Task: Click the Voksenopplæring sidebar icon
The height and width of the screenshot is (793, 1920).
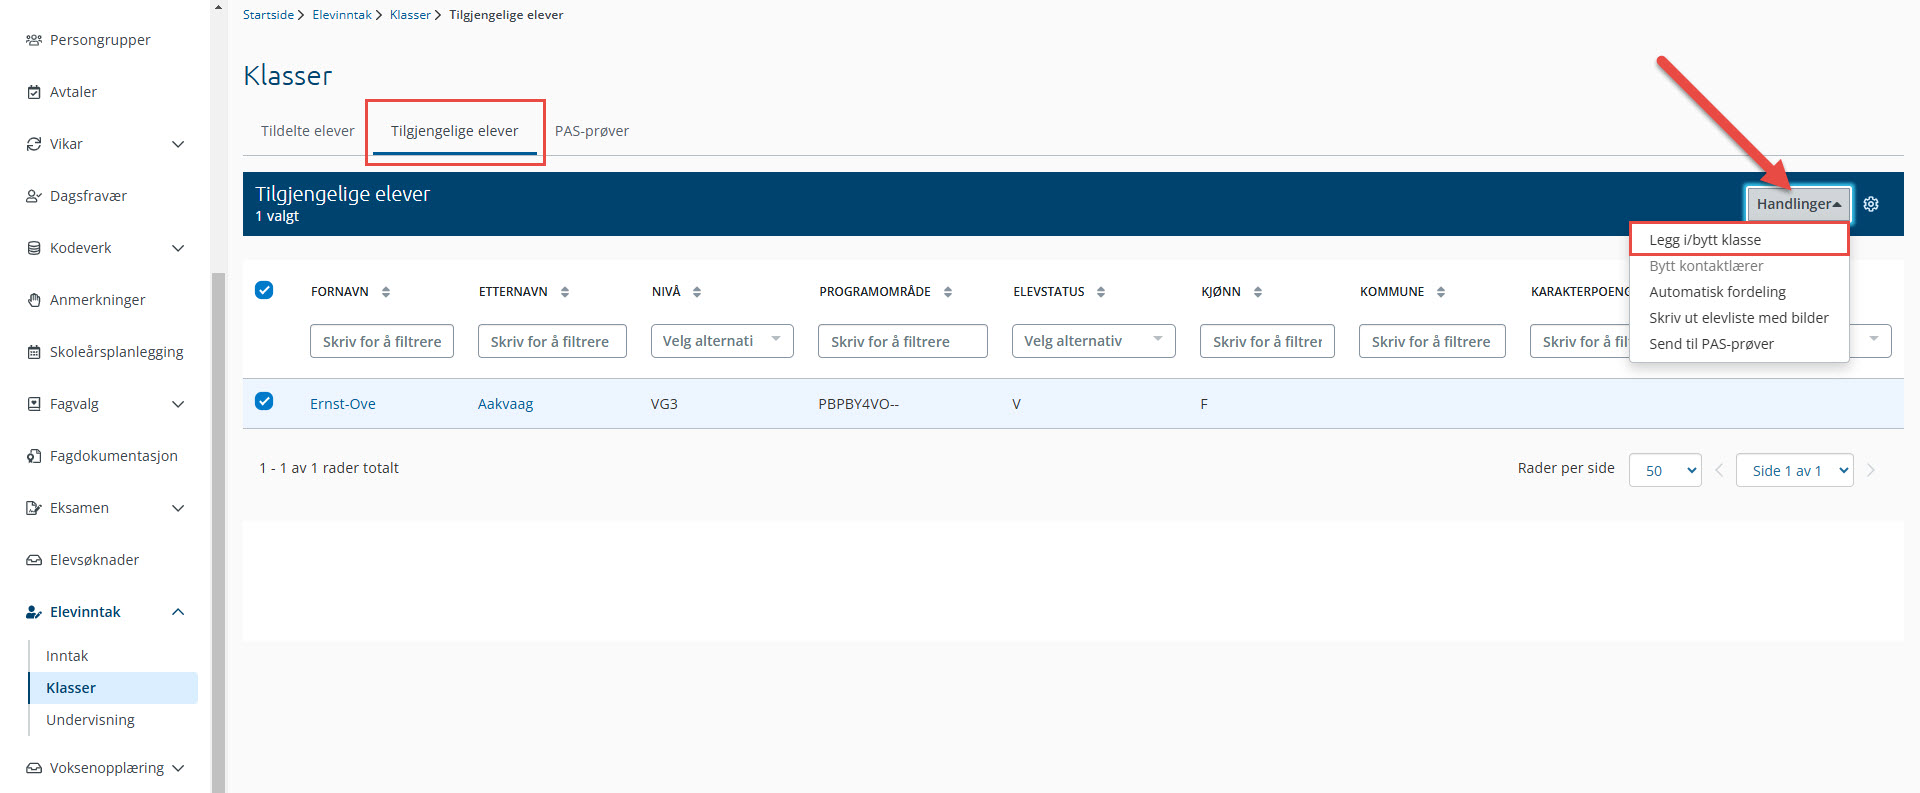Action: (x=34, y=768)
